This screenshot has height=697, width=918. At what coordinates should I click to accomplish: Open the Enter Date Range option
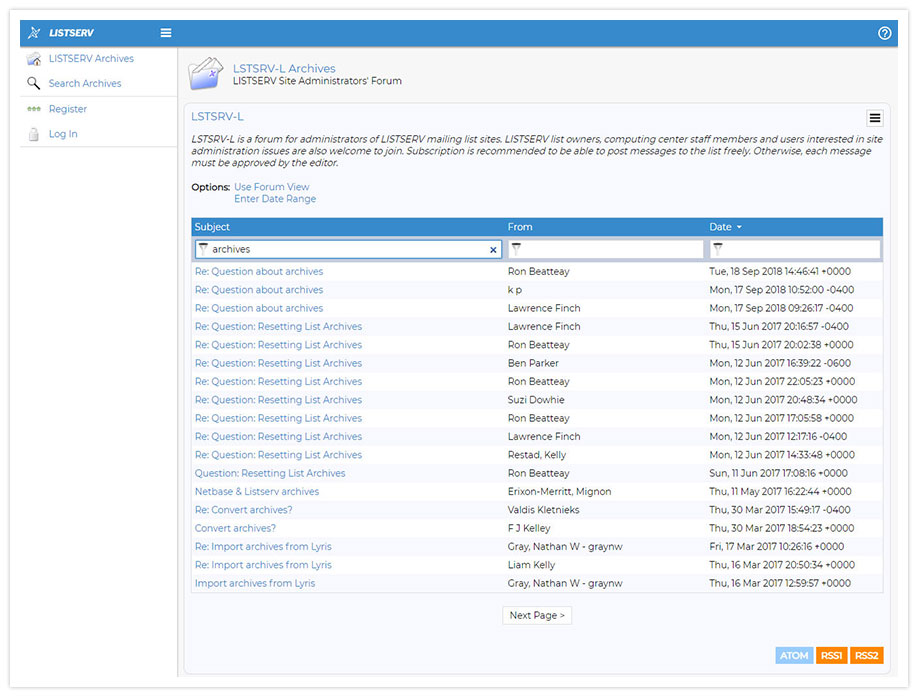coord(275,199)
